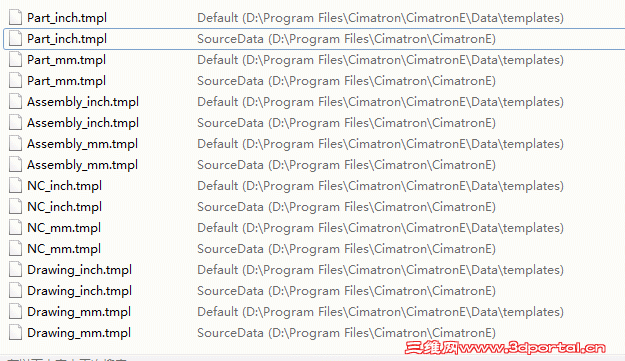The width and height of the screenshot is (625, 361).
Task: Click file icon of Part_inch.tmpl in Default
Action: click(15, 18)
